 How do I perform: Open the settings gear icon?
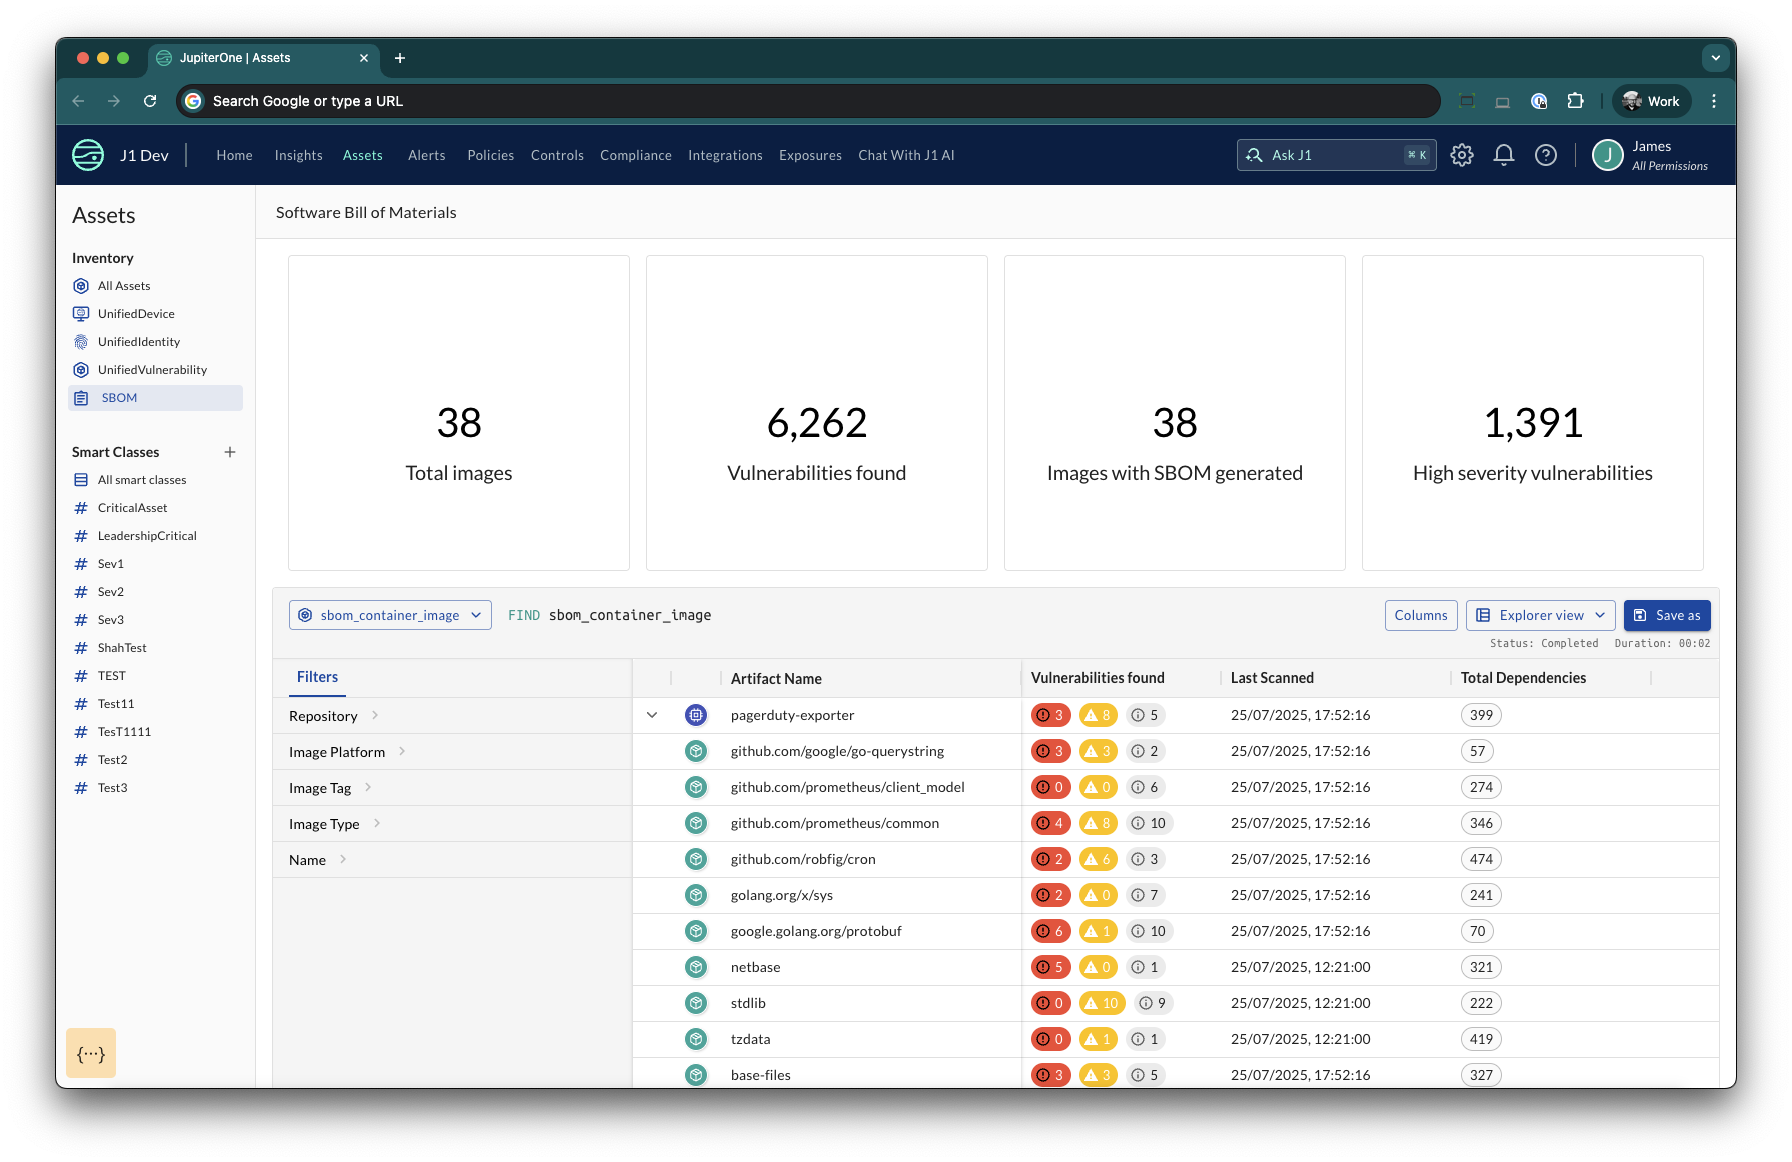(x=1462, y=155)
